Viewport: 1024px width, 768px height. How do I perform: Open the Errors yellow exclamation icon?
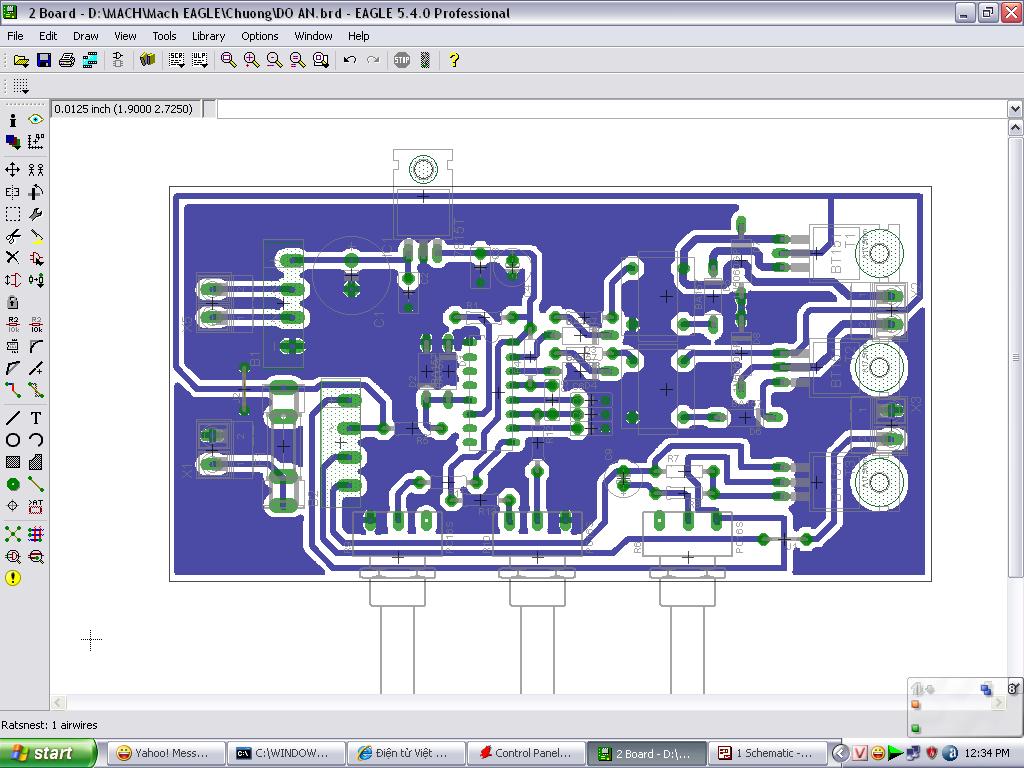click(13, 578)
